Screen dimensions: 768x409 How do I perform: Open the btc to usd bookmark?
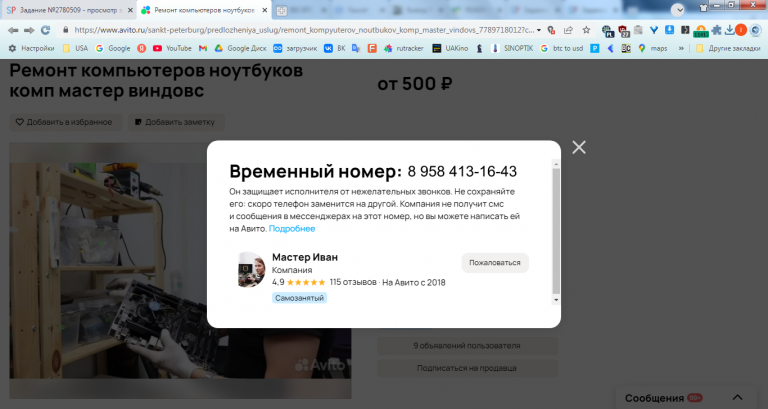pyautogui.click(x=562, y=48)
